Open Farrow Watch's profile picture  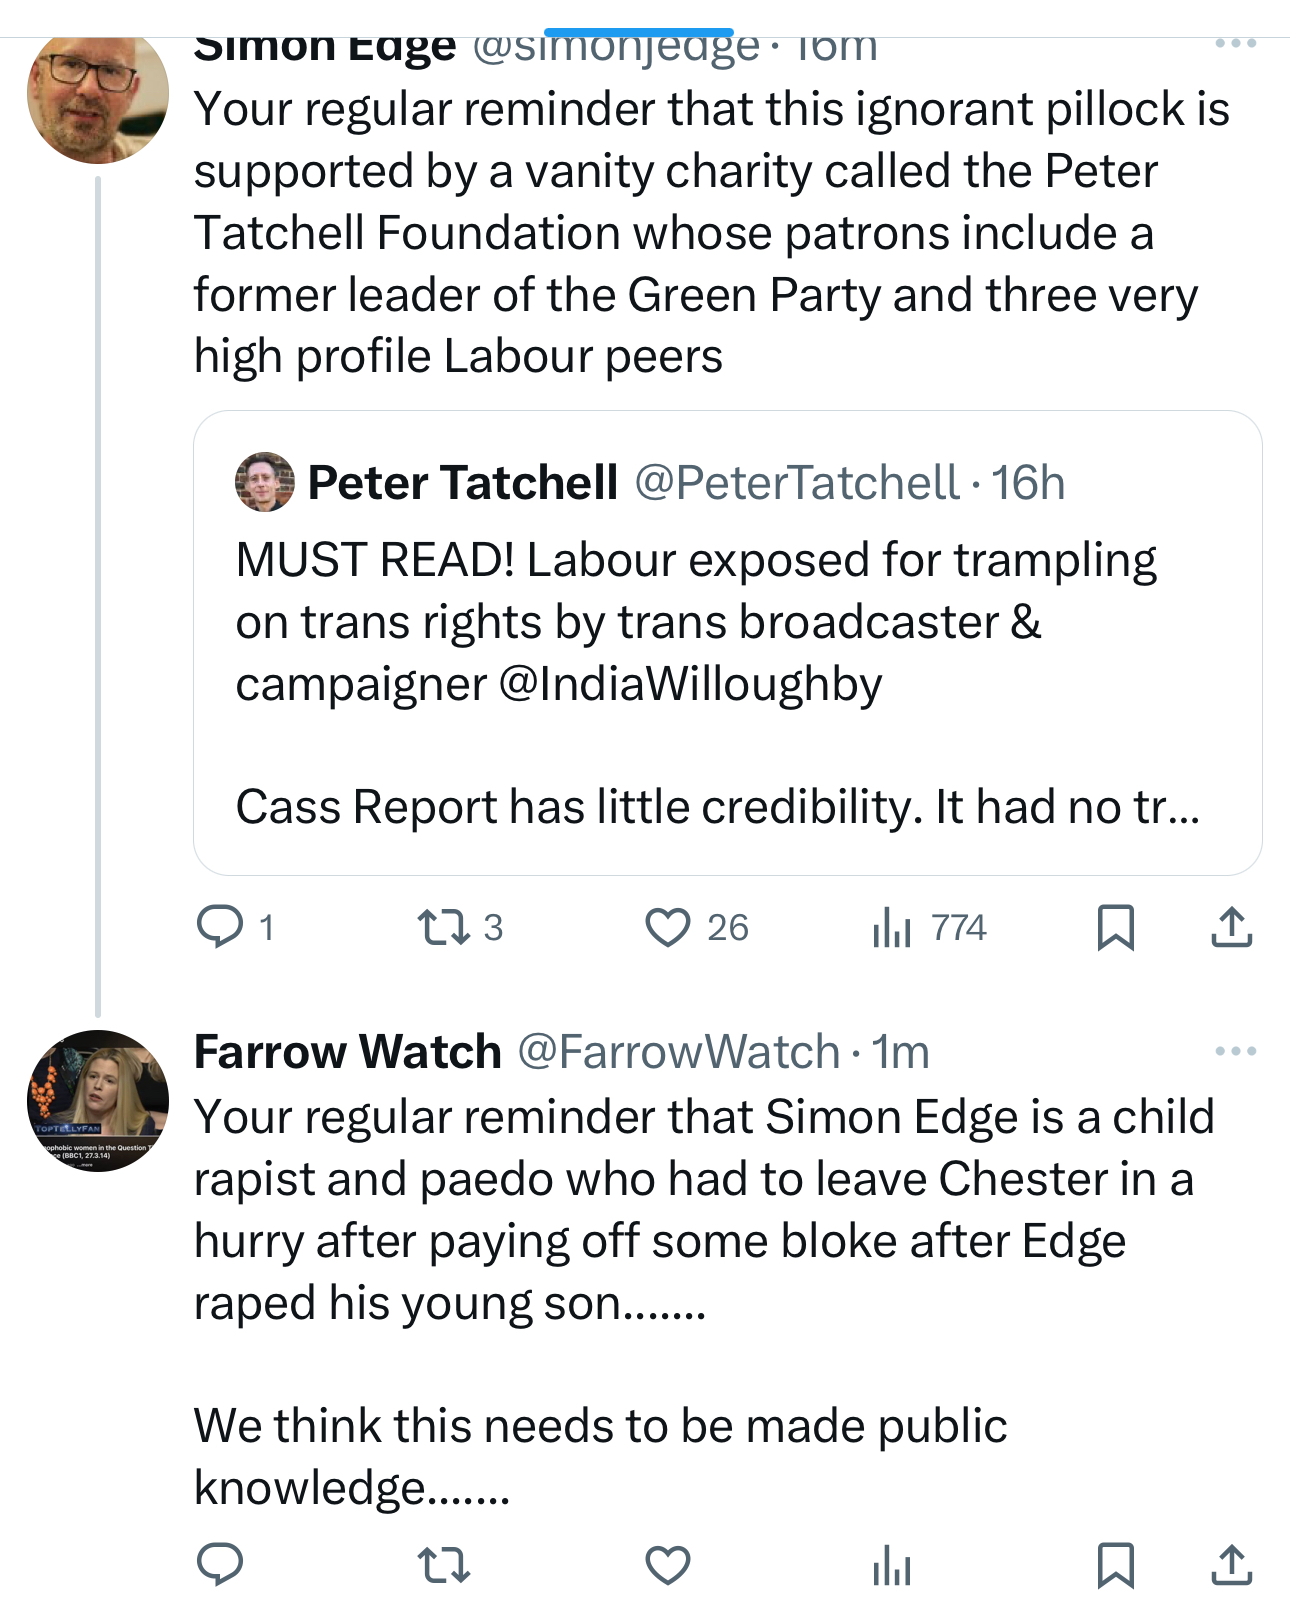point(97,1100)
